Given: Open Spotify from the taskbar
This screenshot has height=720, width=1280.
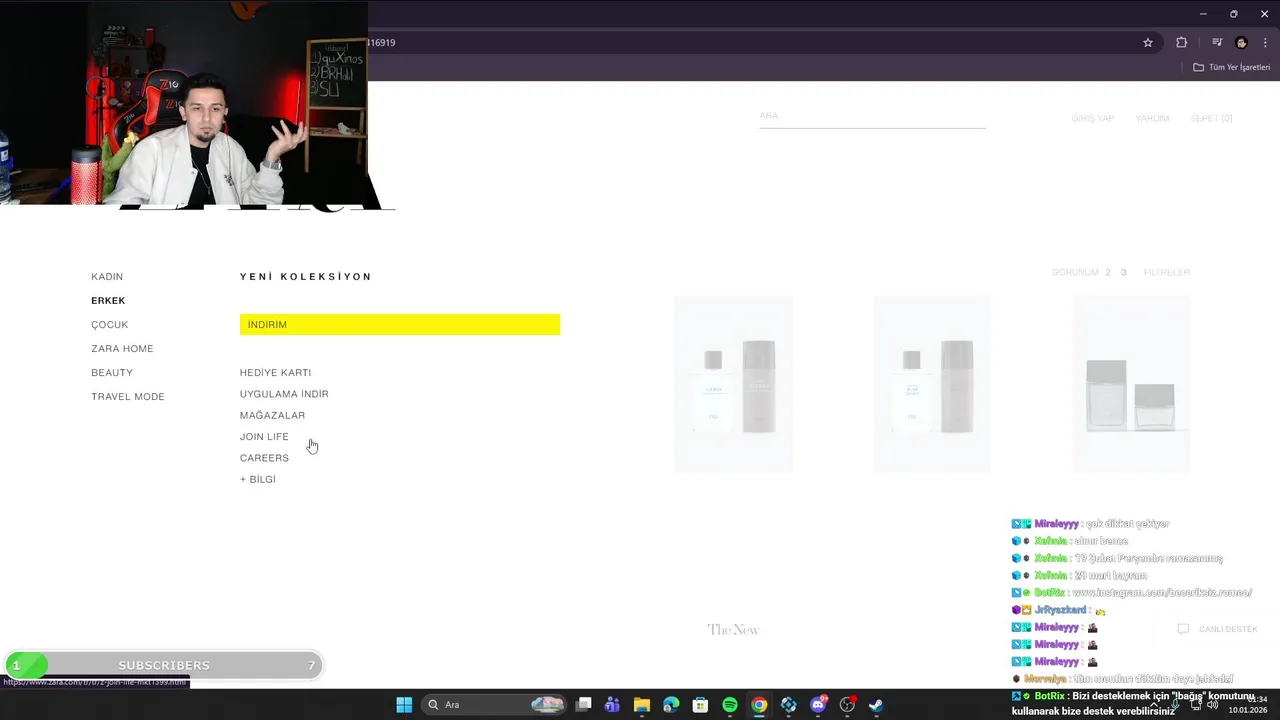Looking at the screenshot, I should tap(730, 705).
